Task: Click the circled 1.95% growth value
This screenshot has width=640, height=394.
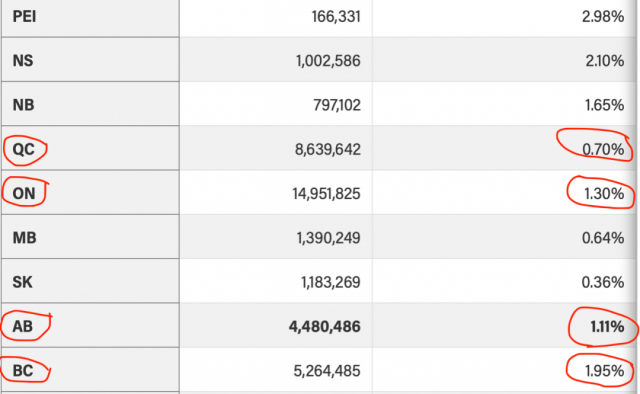Action: pyautogui.click(x=604, y=371)
